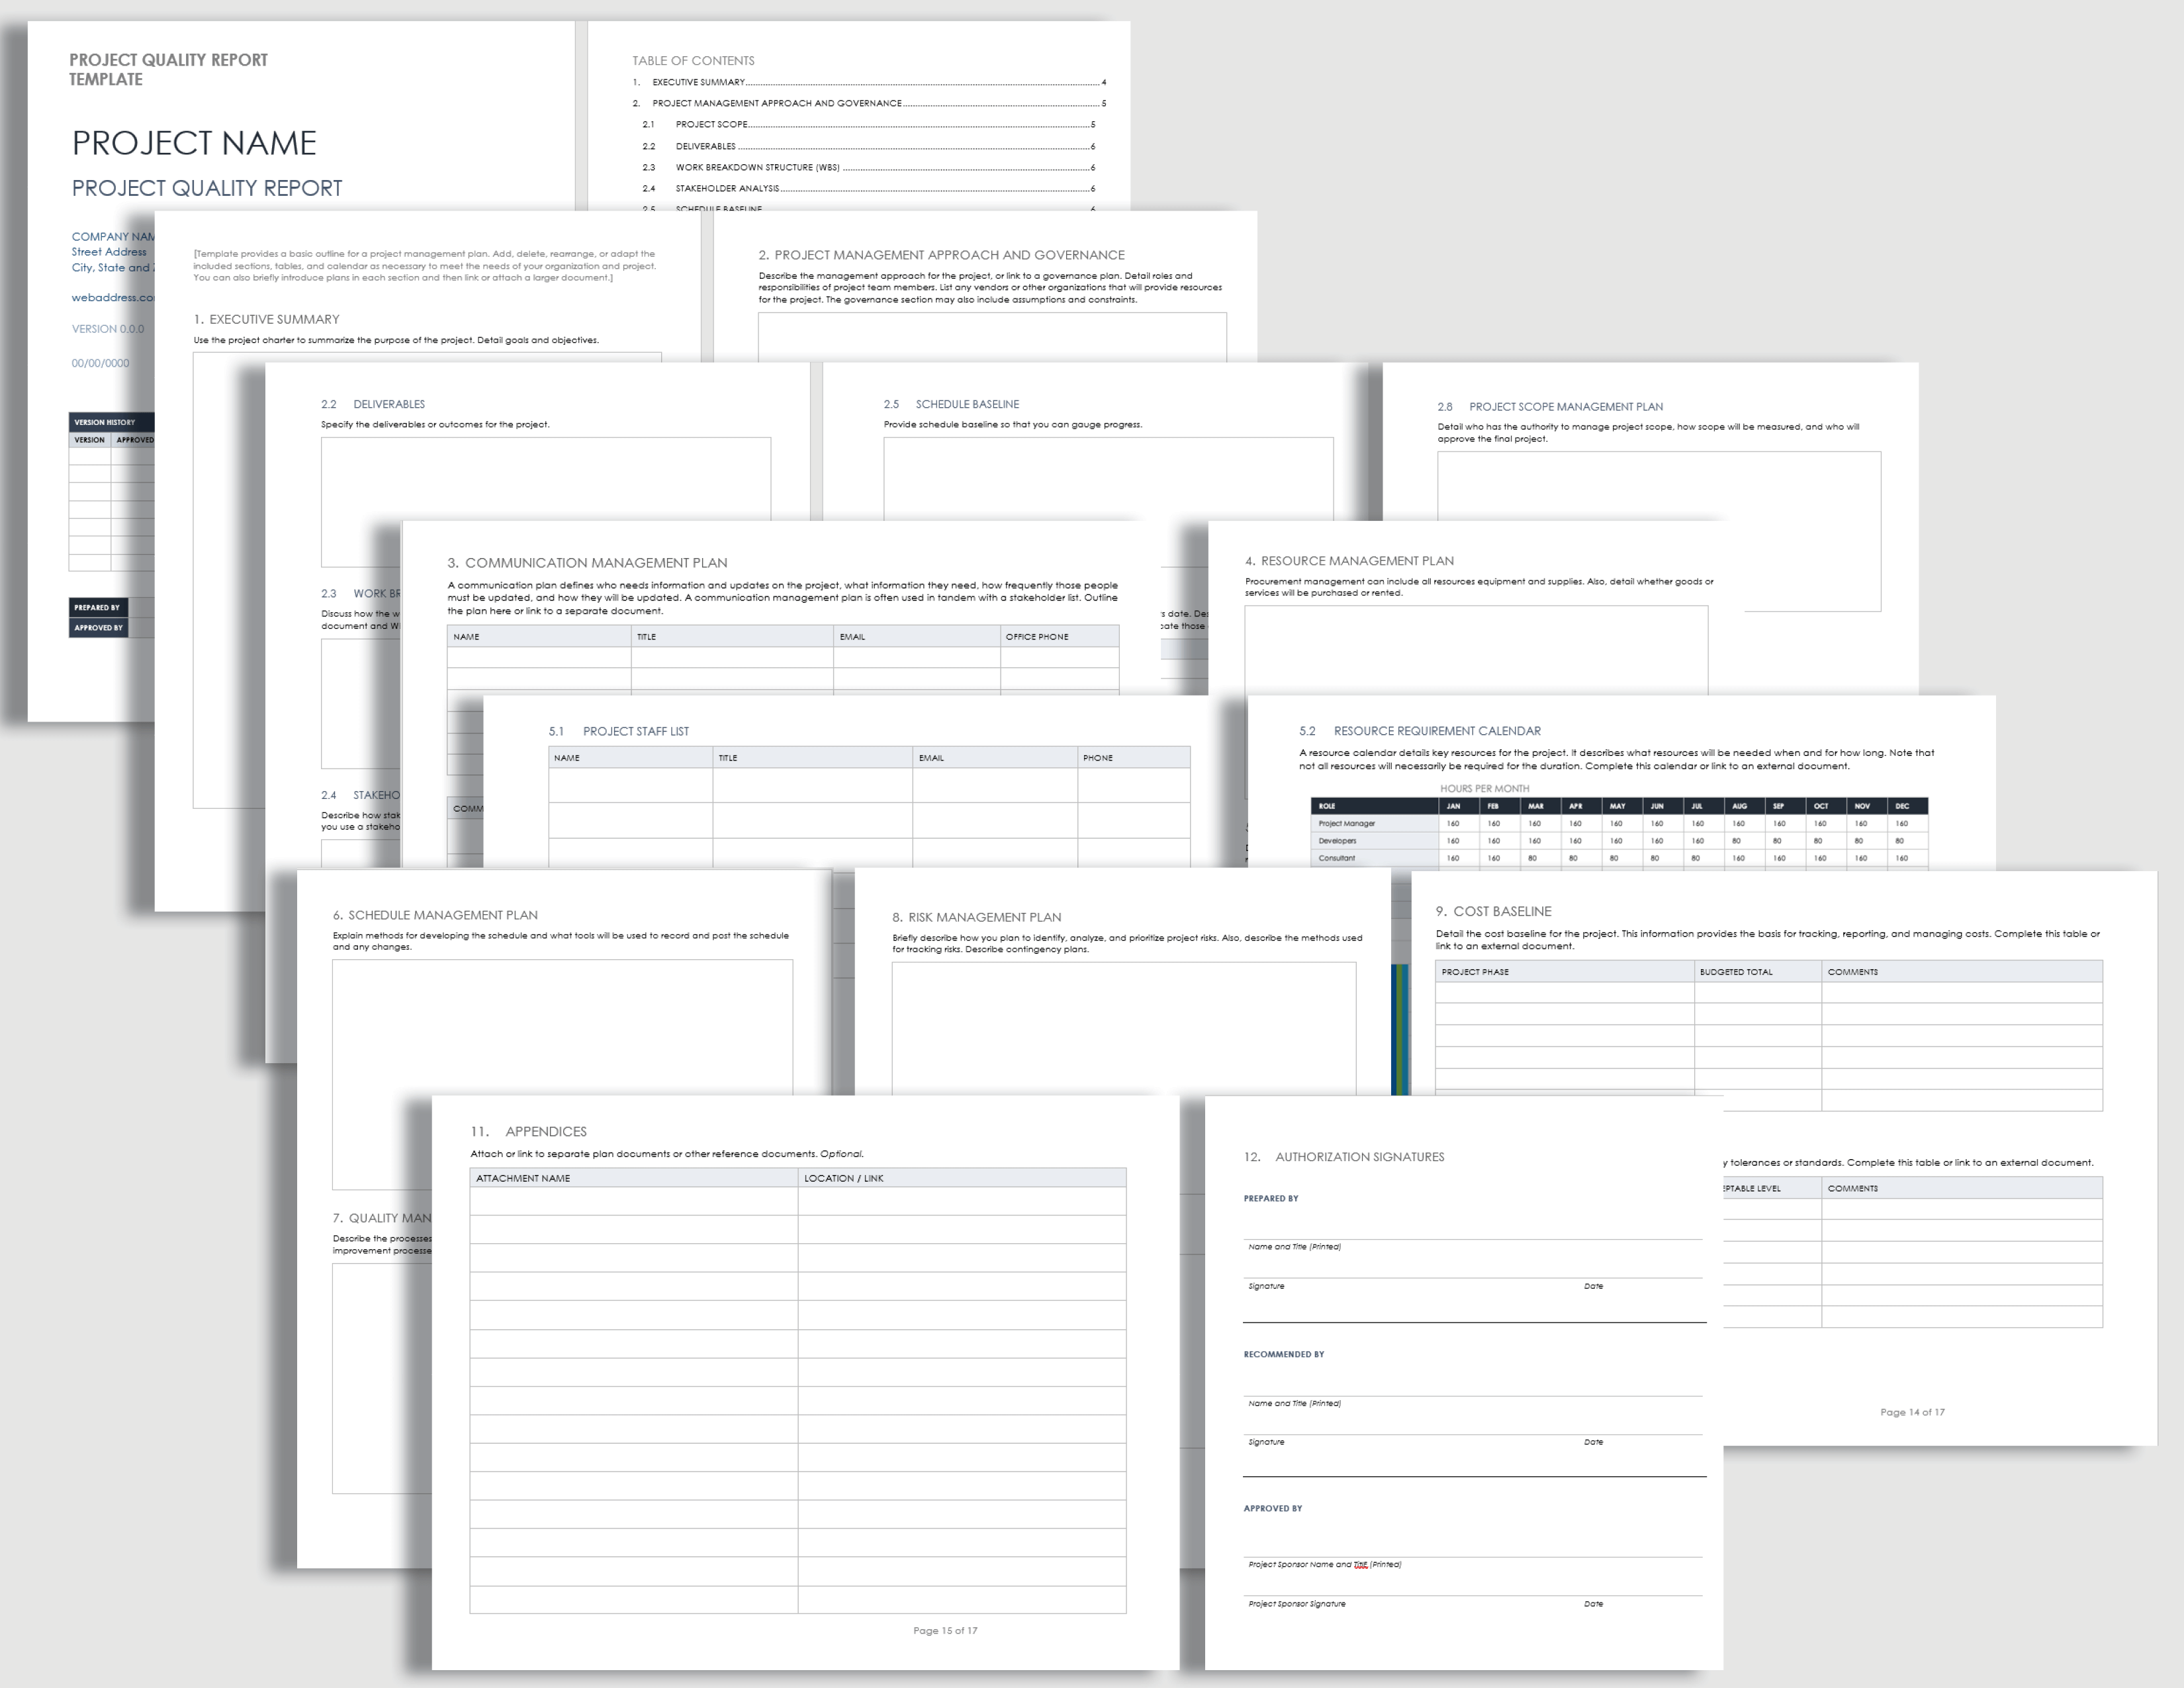The image size is (2184, 1688).
Task: Click inside the Risk Management Plan text box
Action: [x=1123, y=1029]
